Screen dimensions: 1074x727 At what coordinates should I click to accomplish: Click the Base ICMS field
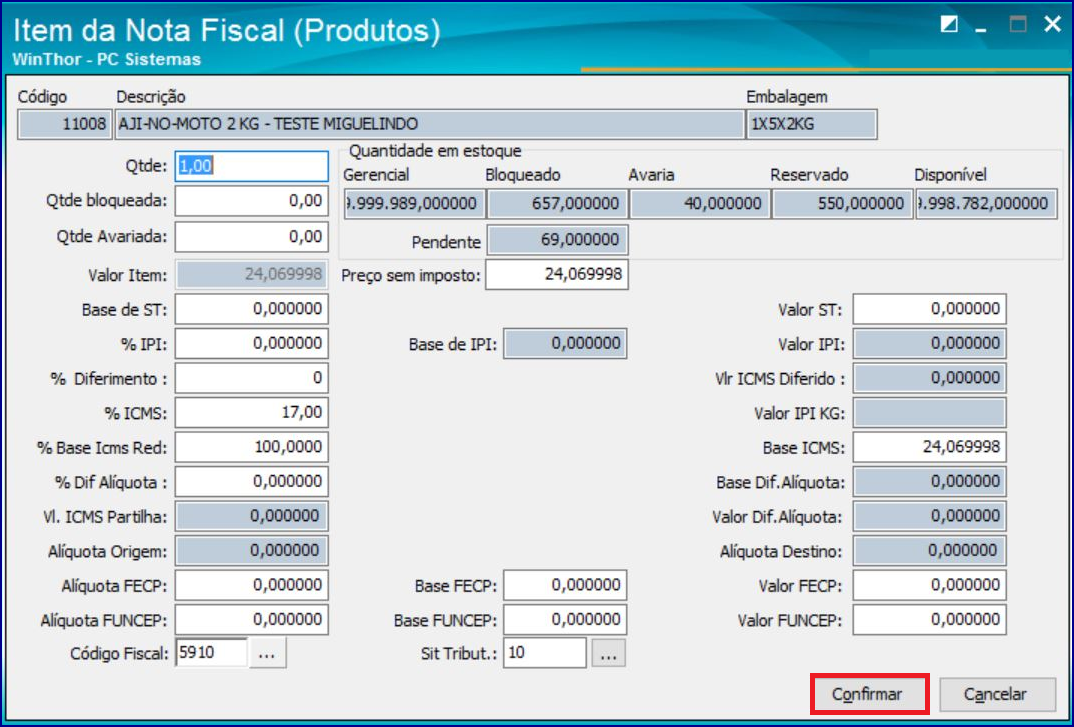[x=929, y=447]
